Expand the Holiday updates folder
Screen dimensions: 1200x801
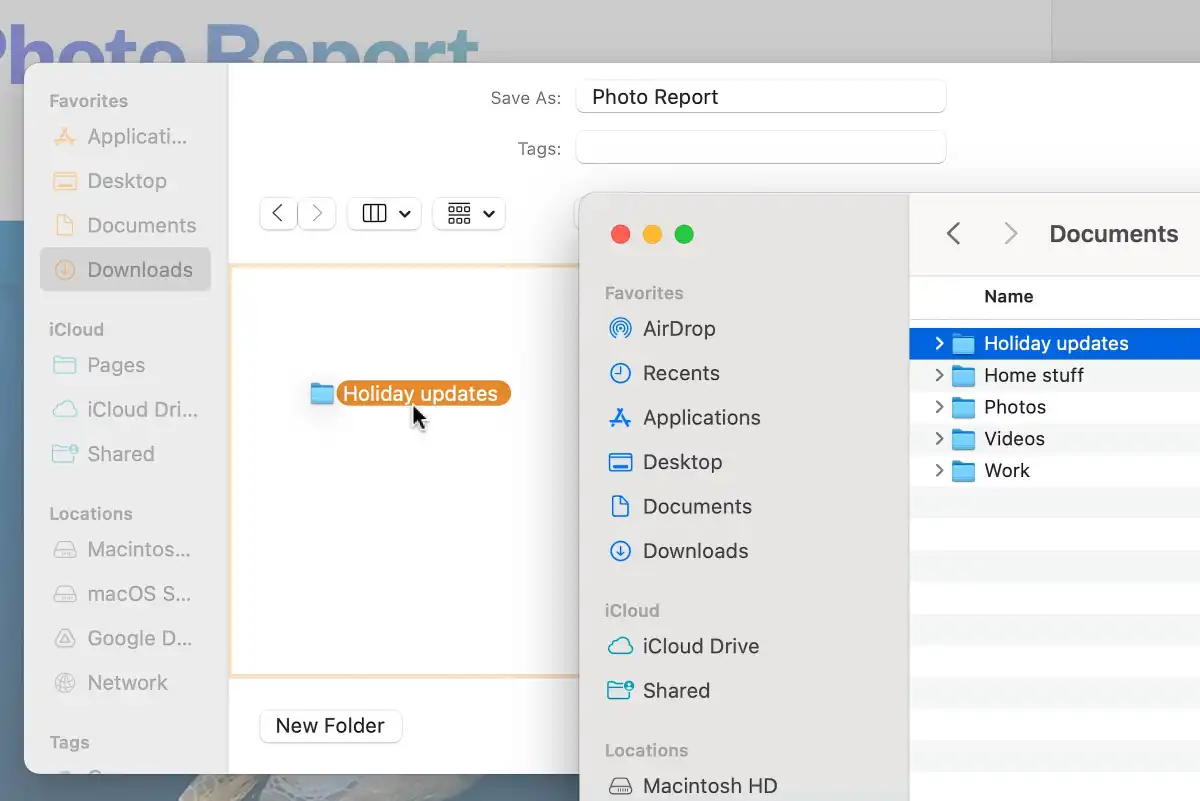point(938,343)
